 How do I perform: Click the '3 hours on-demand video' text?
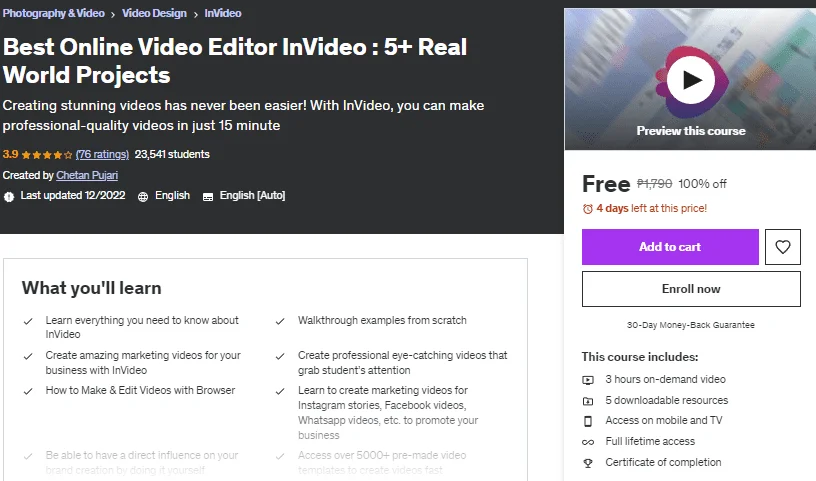(665, 379)
